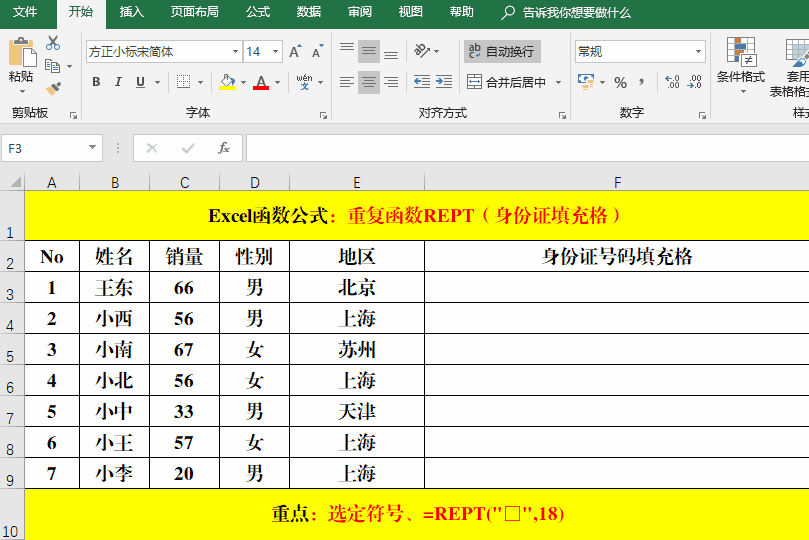This screenshot has height=540, width=809.
Task: Confirm entry with the checkmark icon
Action: [x=188, y=148]
